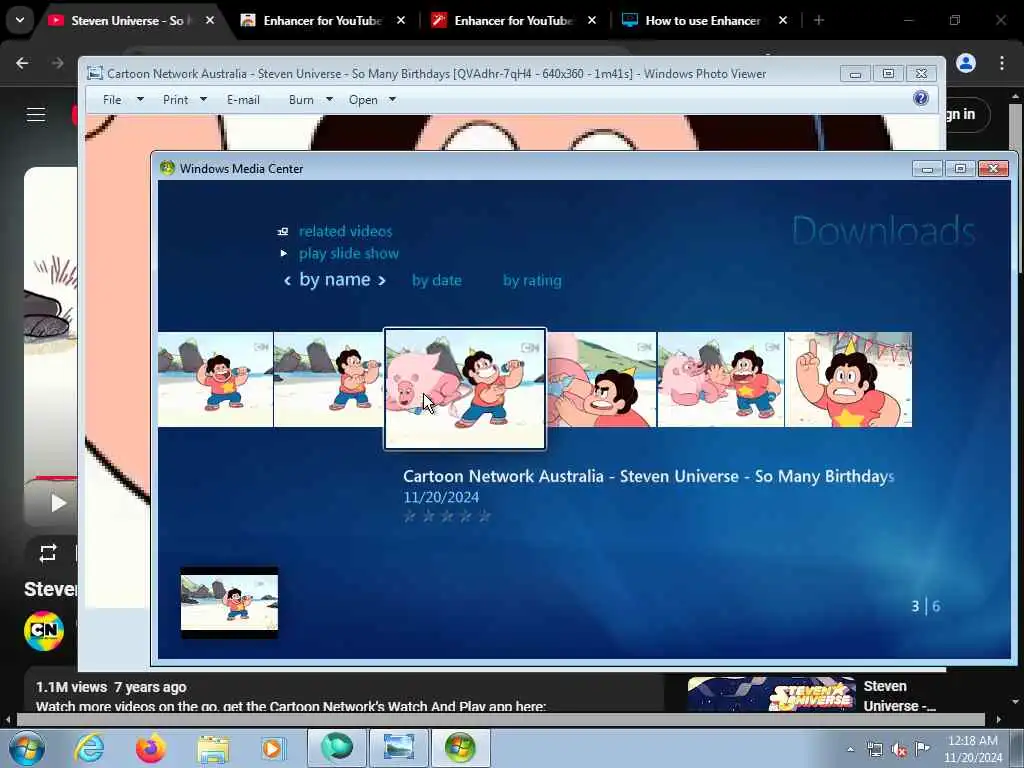Viewport: 1024px width, 768px height.
Task: Click play slide show in Media Center
Action: (x=349, y=253)
